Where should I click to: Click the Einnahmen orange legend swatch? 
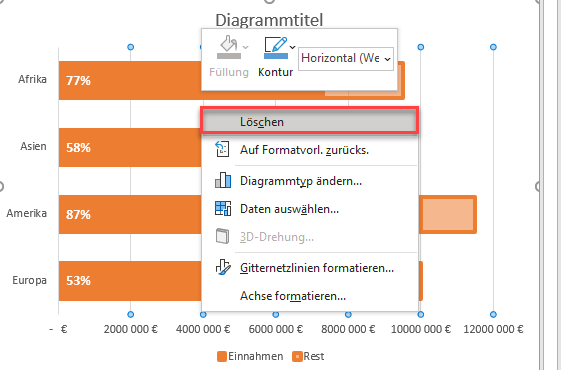coord(222,357)
